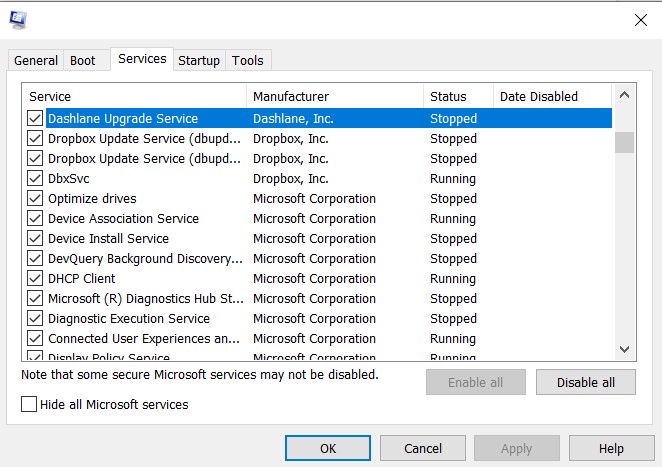Click the scroll up arrow

(624, 95)
